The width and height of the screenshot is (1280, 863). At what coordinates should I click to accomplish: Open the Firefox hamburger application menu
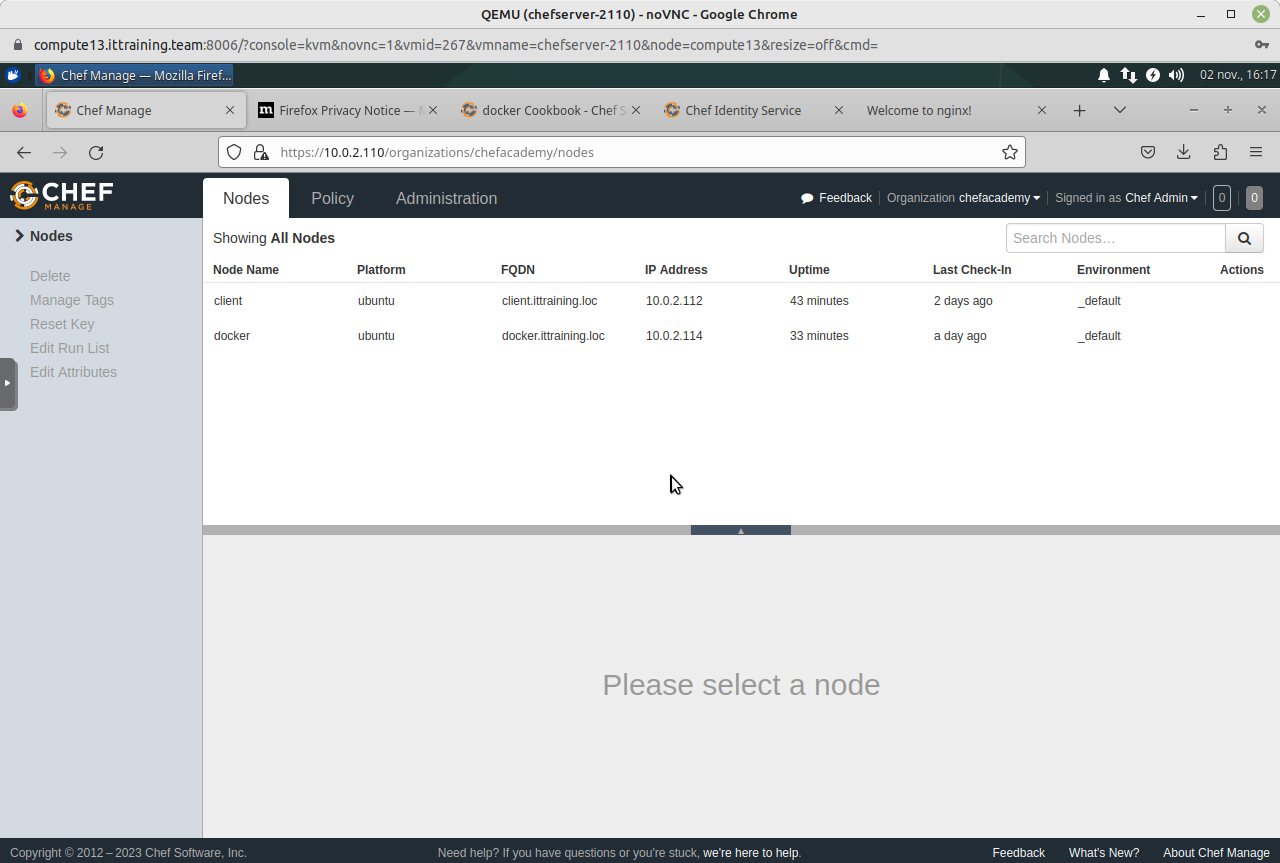click(x=1255, y=153)
